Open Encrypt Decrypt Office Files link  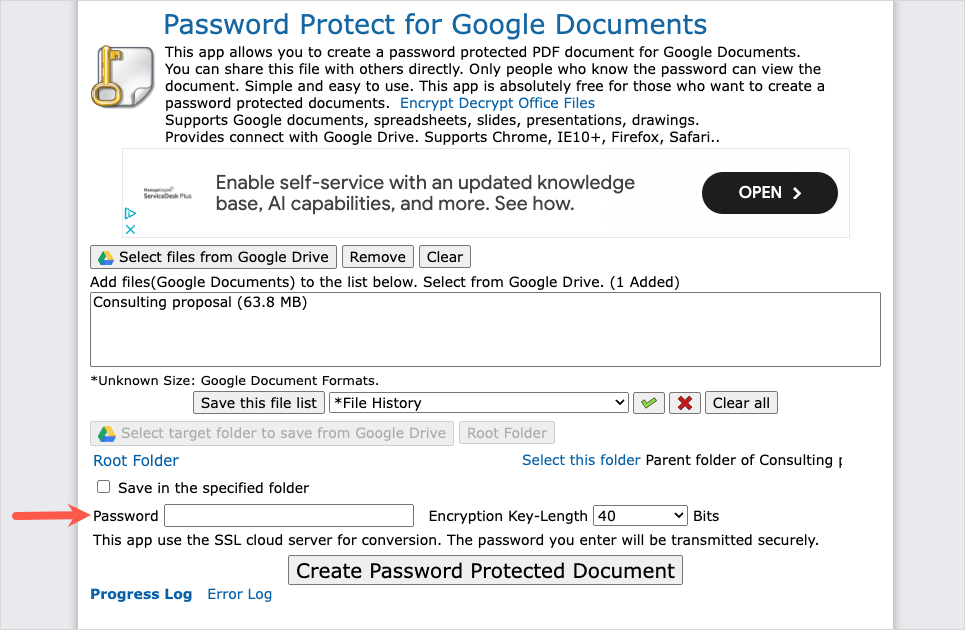pos(497,103)
